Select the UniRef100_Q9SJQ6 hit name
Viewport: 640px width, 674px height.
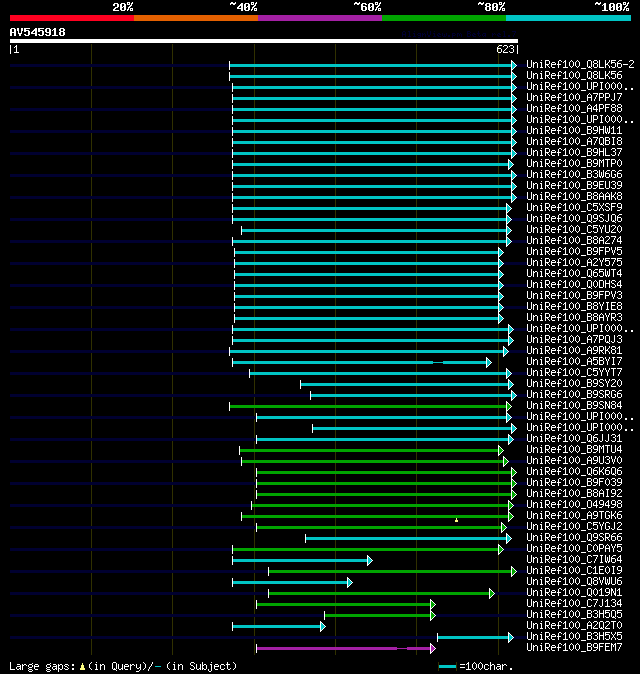(x=574, y=219)
